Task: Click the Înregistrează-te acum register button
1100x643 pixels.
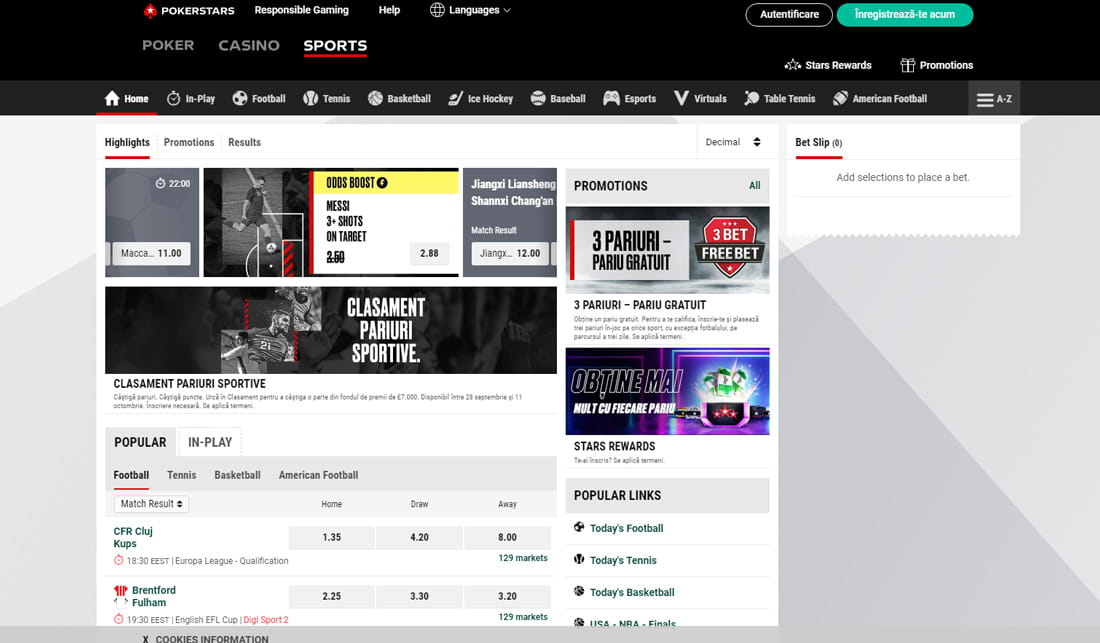Action: [905, 15]
